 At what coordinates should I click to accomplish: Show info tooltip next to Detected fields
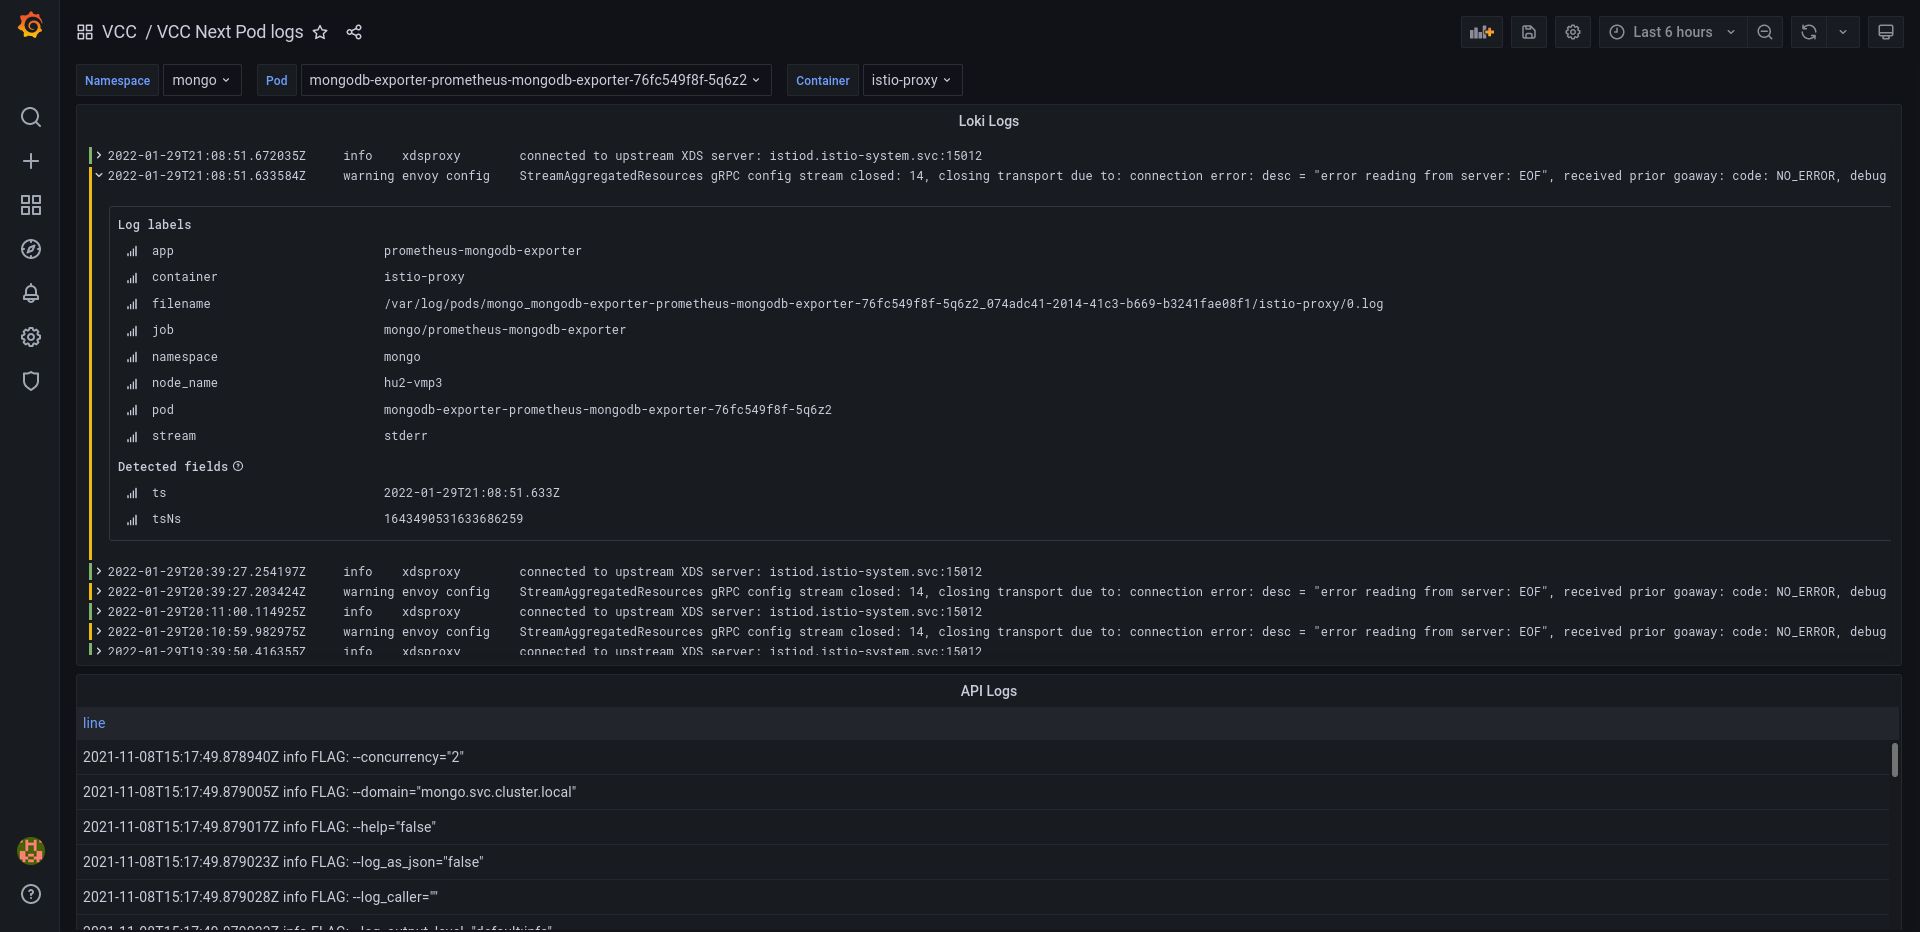(238, 466)
